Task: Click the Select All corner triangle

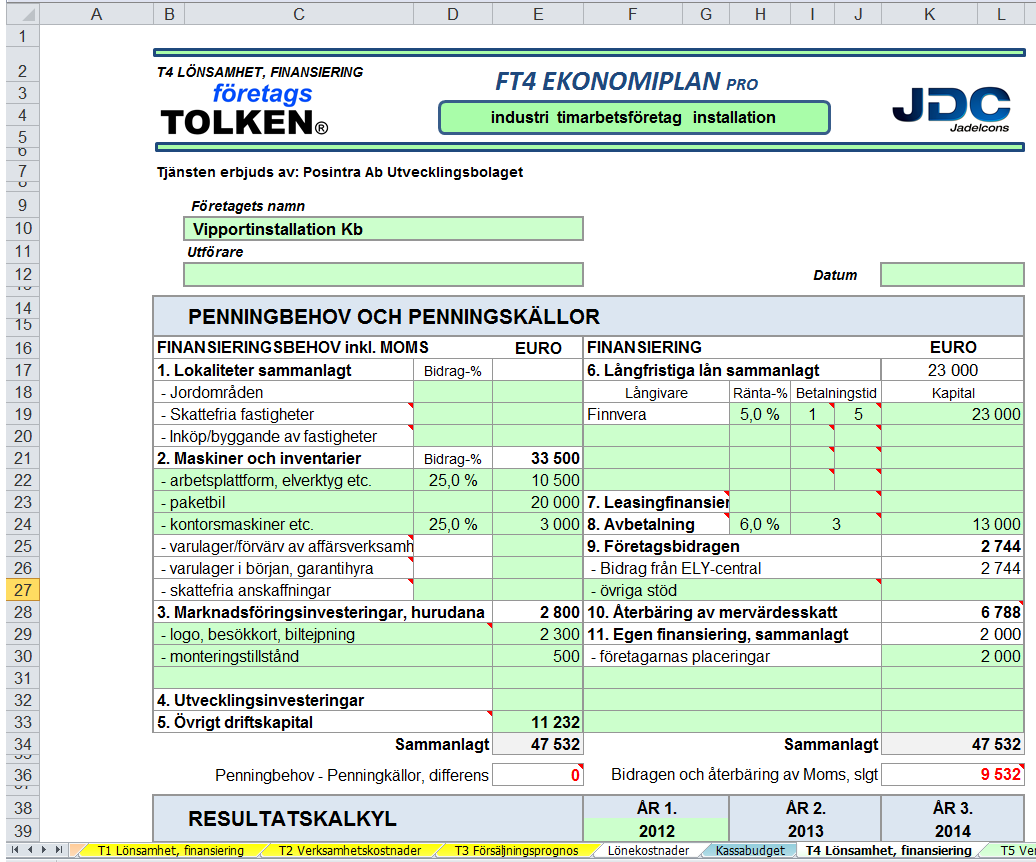Action: coord(23,14)
